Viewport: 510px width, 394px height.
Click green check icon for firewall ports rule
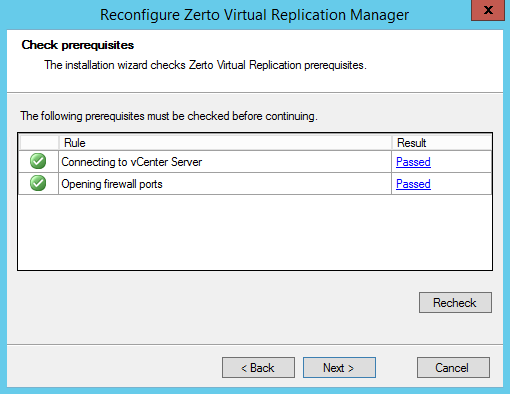coord(38,183)
